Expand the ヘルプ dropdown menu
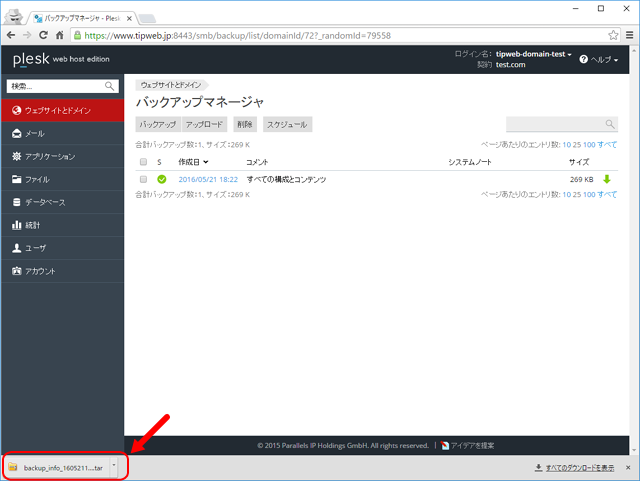This screenshot has width=640, height=481. tap(604, 60)
